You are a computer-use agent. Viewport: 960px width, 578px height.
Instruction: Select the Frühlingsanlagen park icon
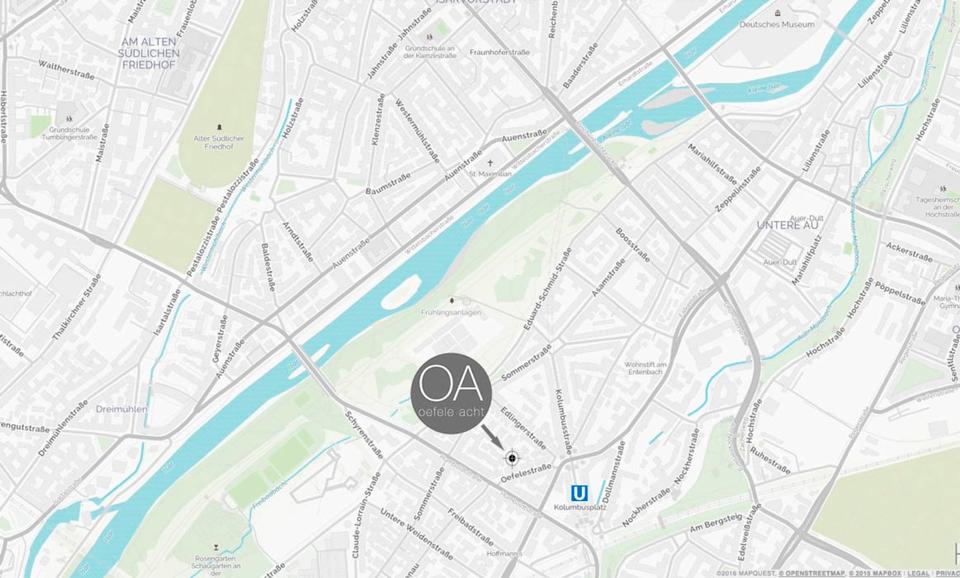(452, 301)
